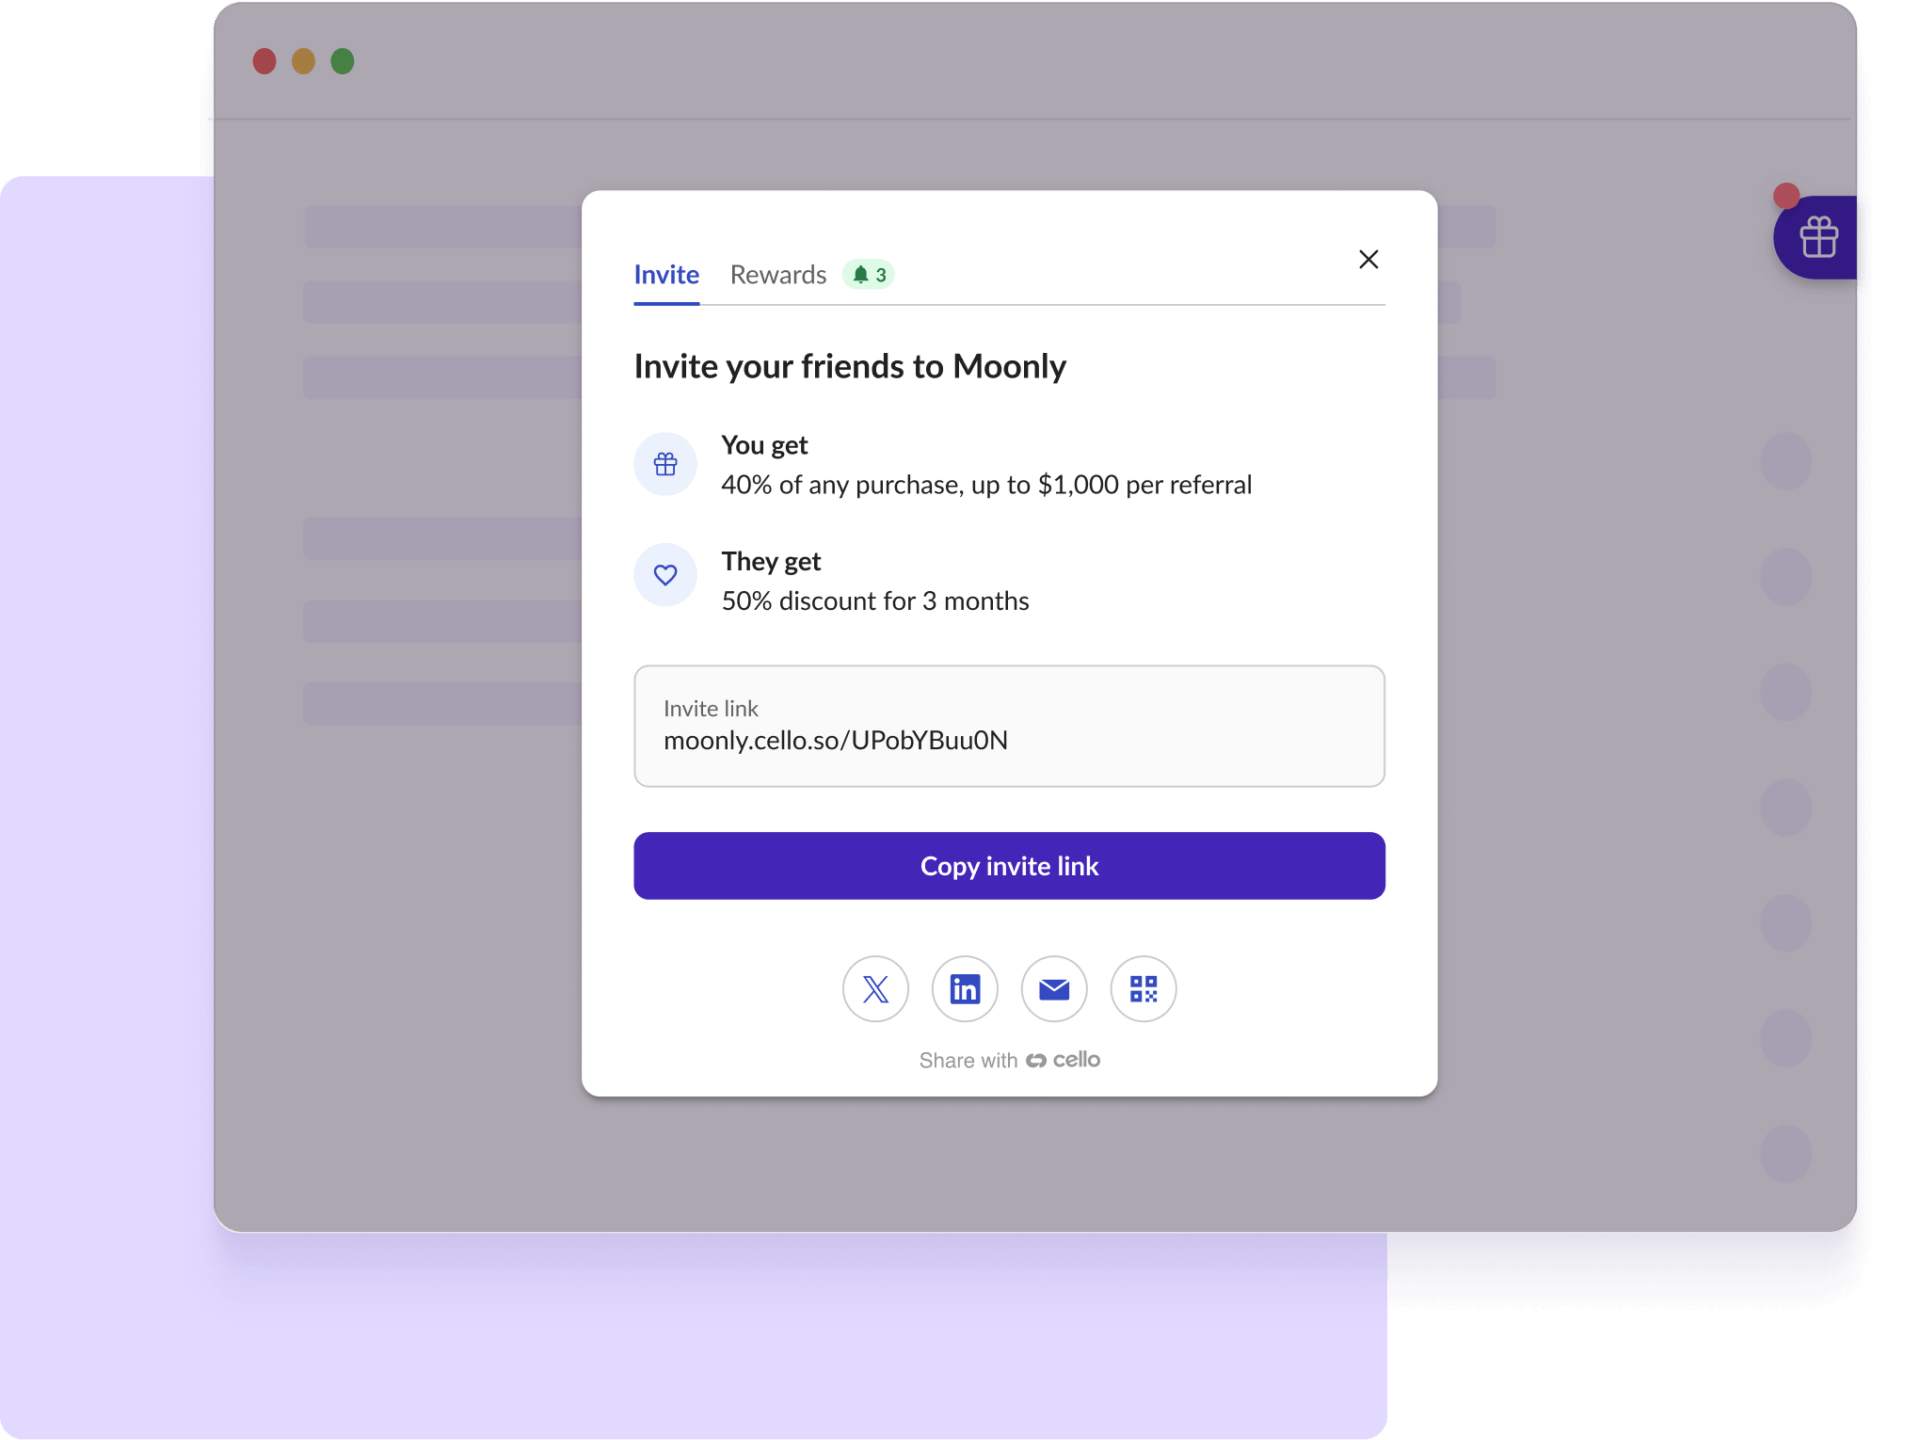Click the red macOS close dot
1920x1440 pixels.
click(264, 62)
